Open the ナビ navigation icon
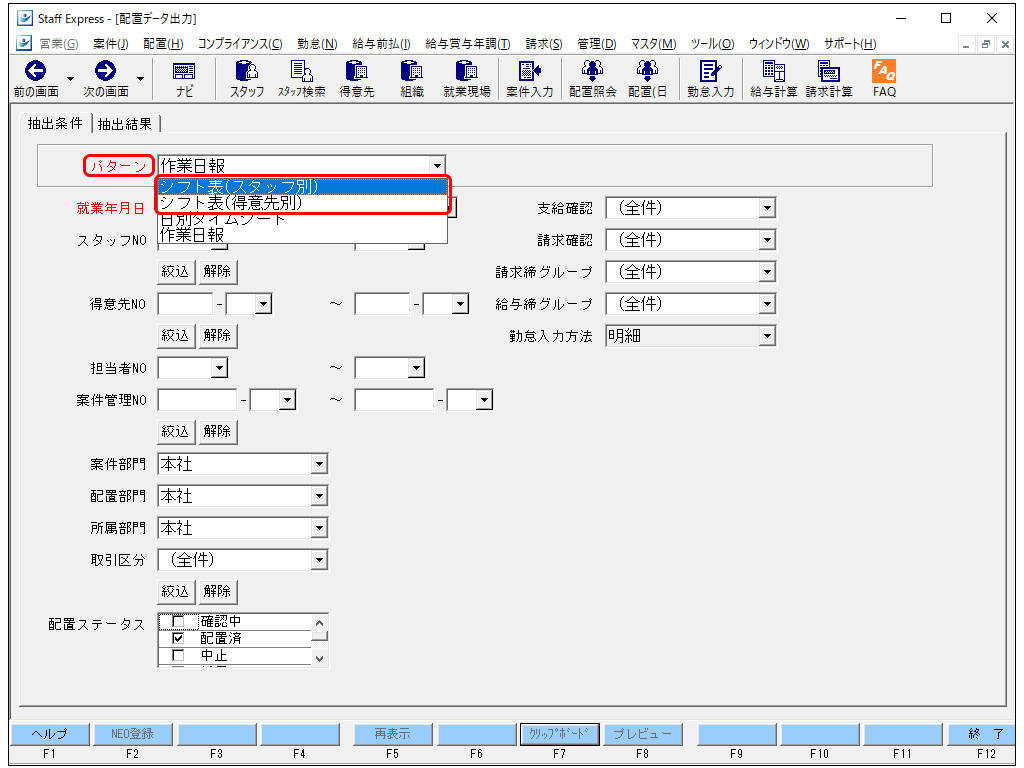This screenshot has width=1024, height=768. tap(184, 71)
